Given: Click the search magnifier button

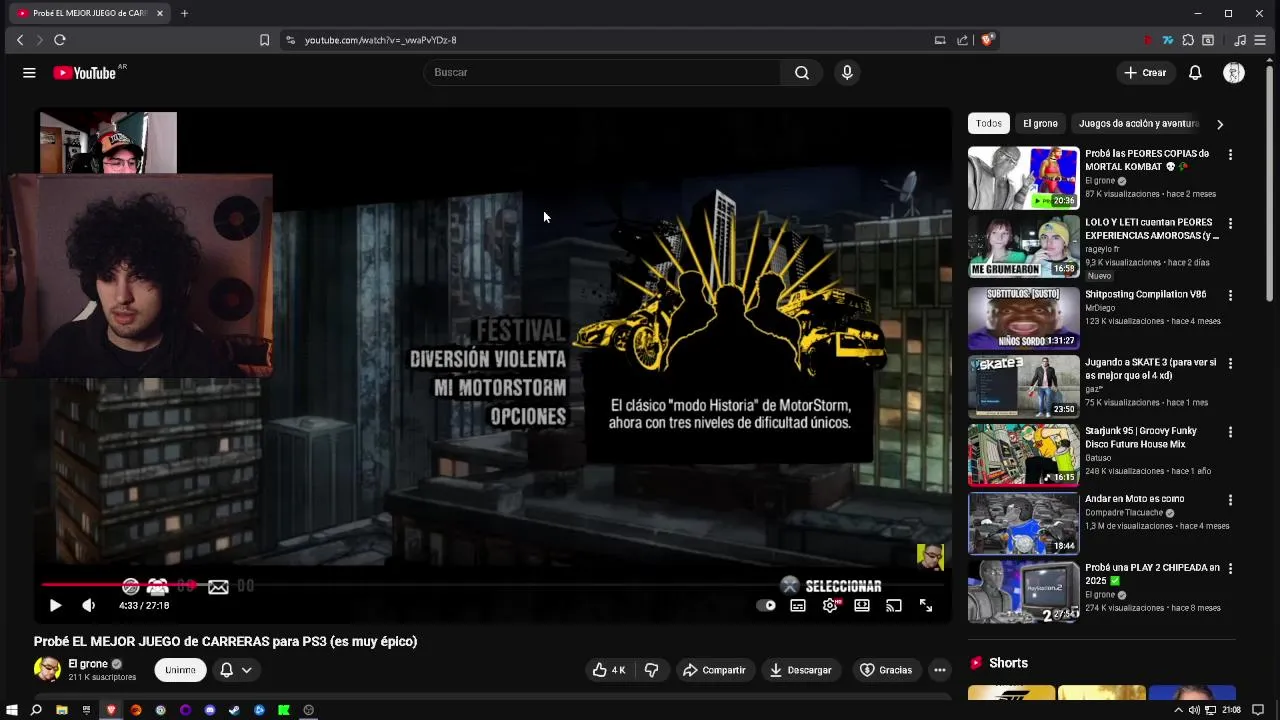Looking at the screenshot, I should click(801, 73).
